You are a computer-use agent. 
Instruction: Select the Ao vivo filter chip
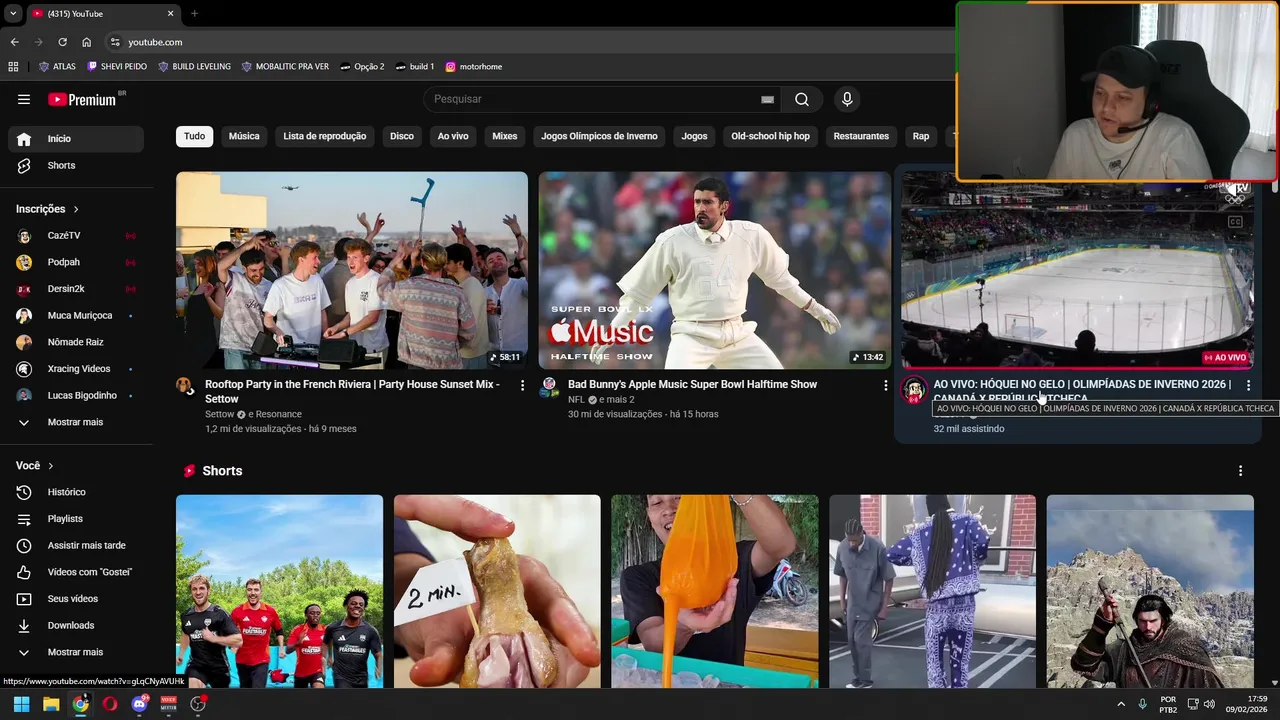453,136
